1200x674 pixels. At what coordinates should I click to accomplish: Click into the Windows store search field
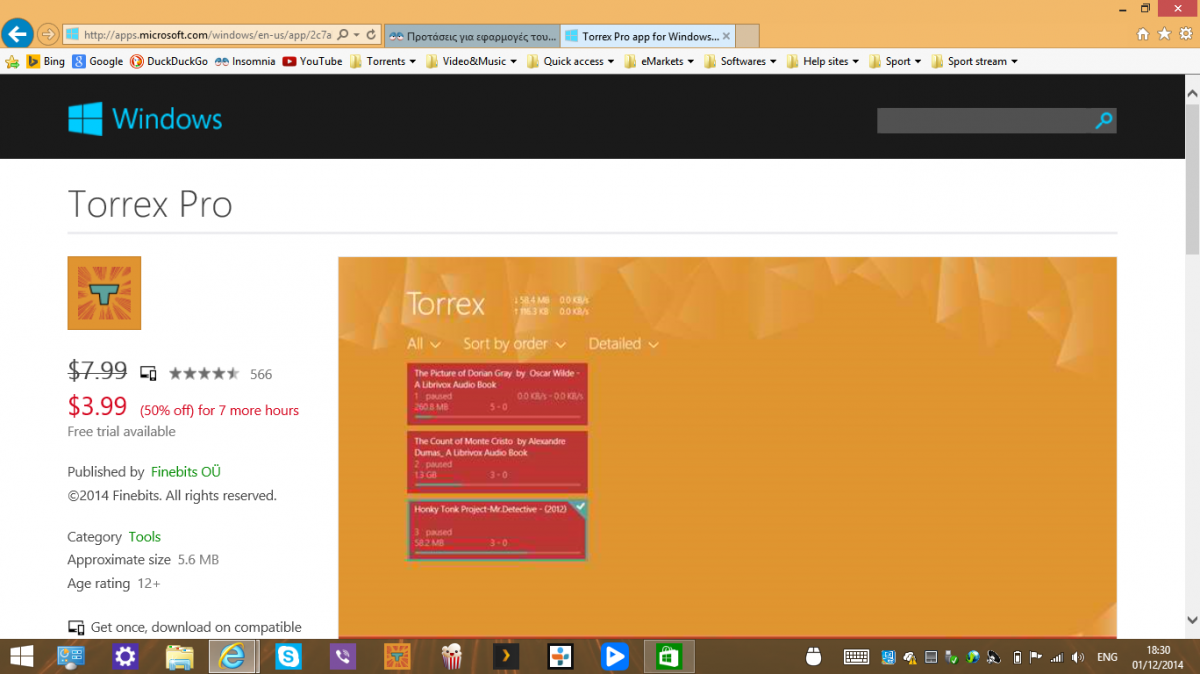point(985,121)
